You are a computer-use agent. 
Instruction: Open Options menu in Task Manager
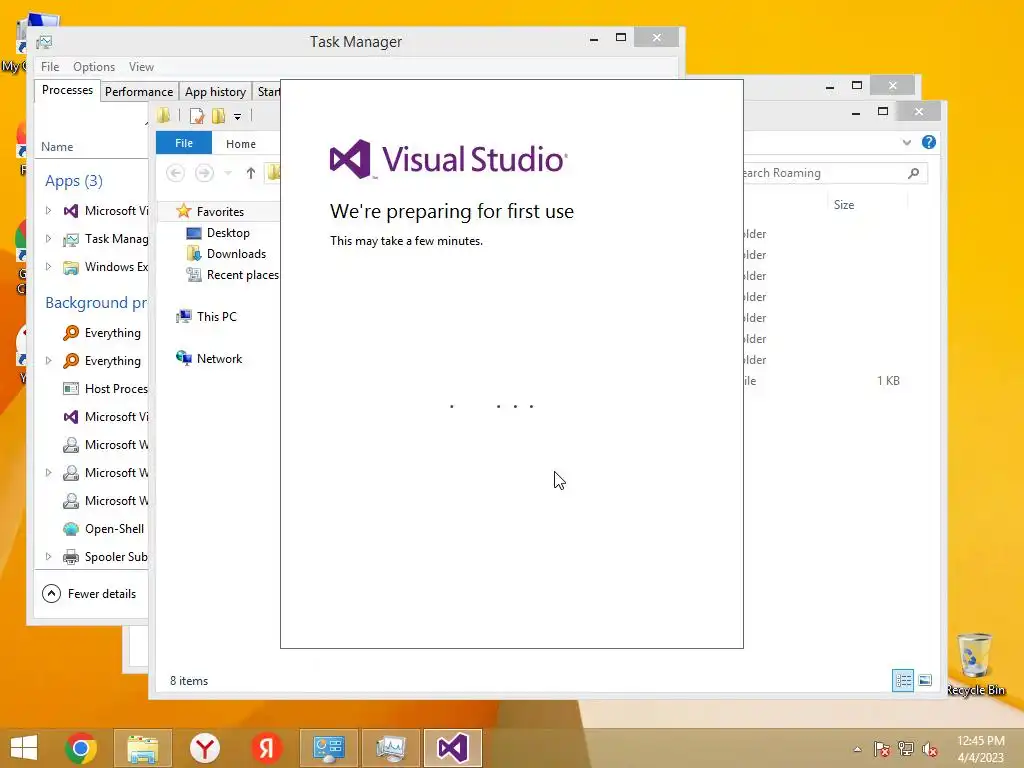tap(94, 67)
